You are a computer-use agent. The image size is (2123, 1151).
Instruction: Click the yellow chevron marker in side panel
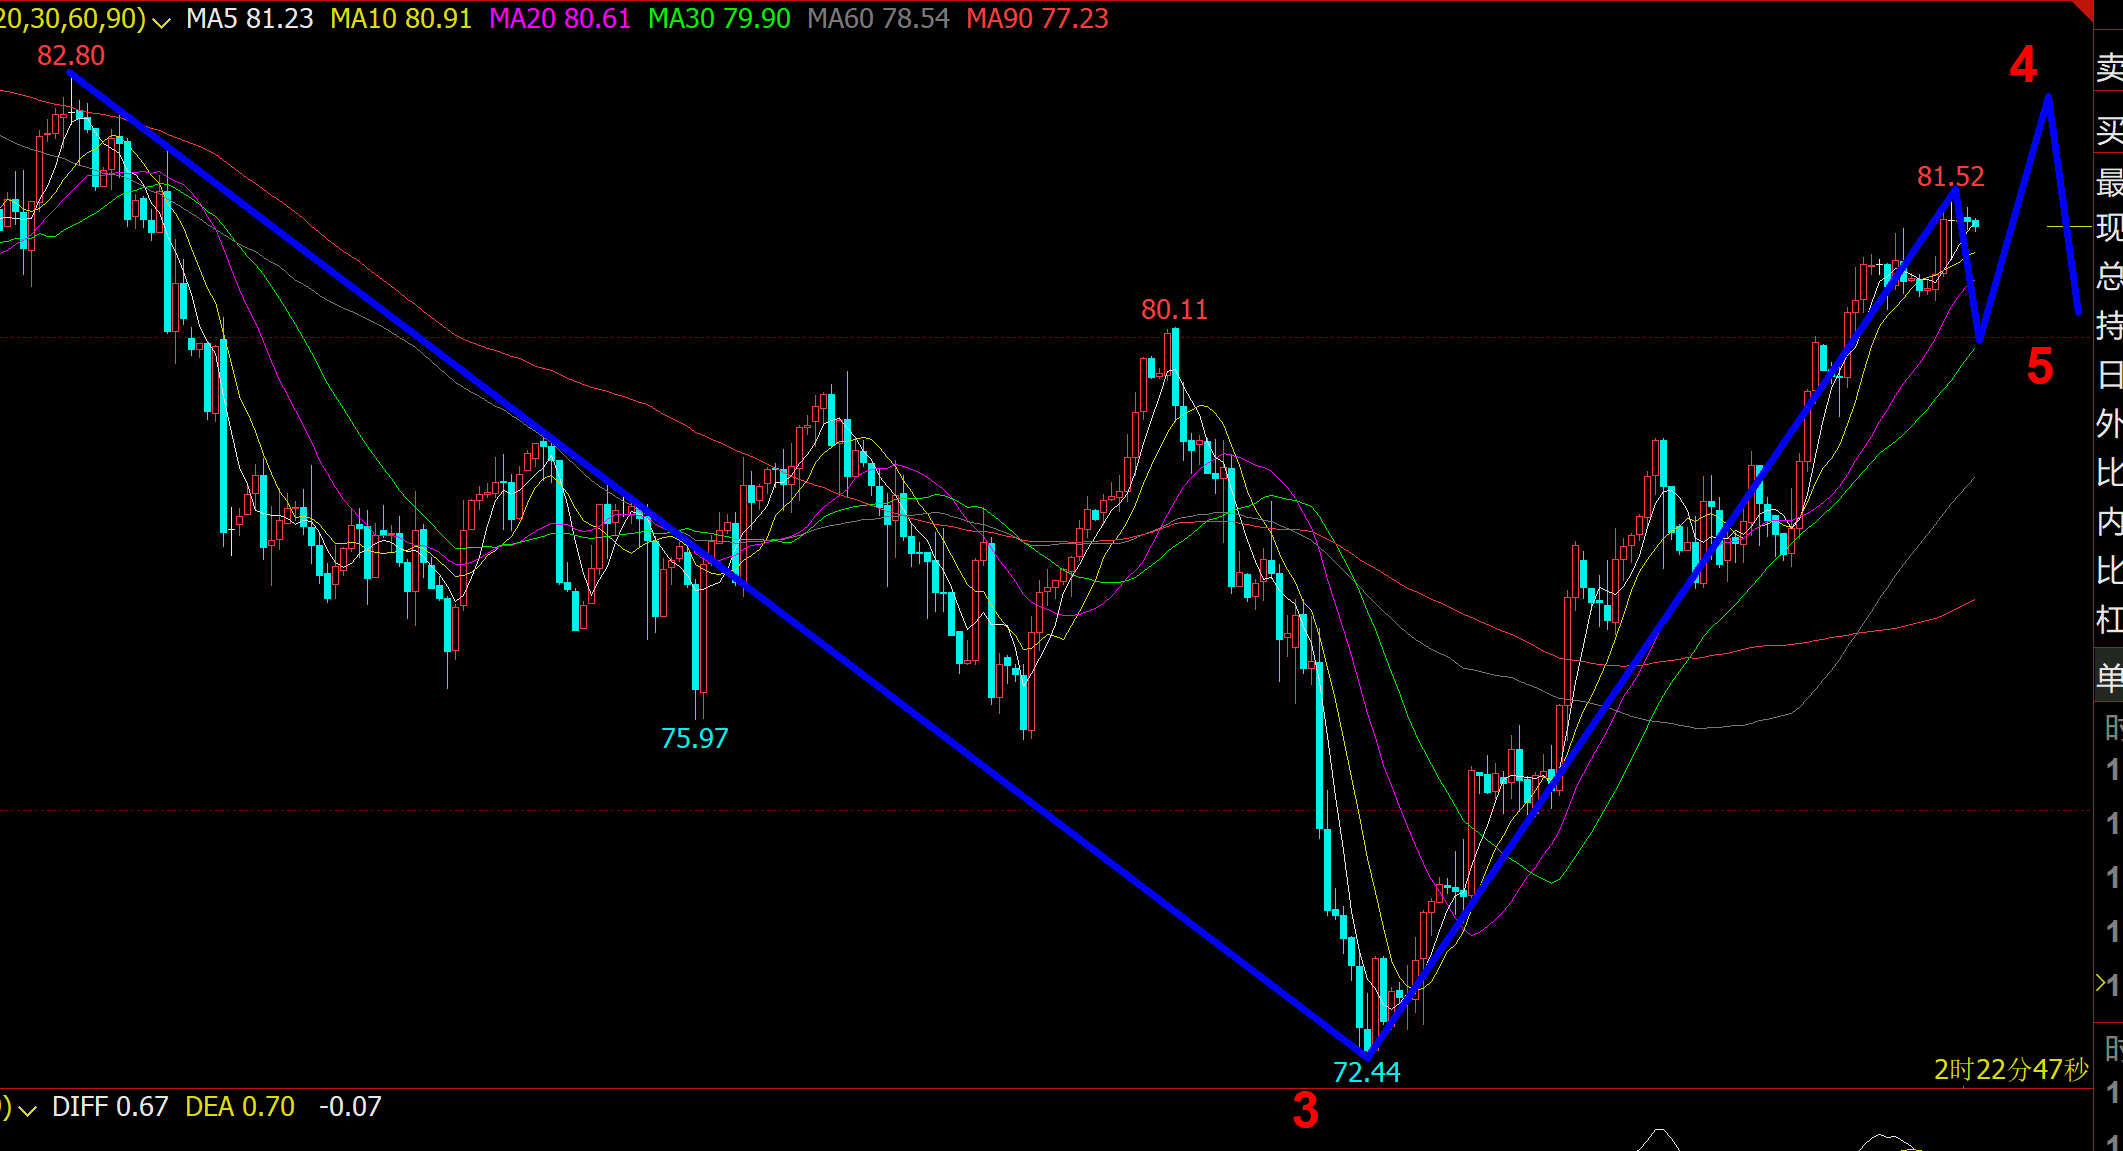click(2101, 984)
